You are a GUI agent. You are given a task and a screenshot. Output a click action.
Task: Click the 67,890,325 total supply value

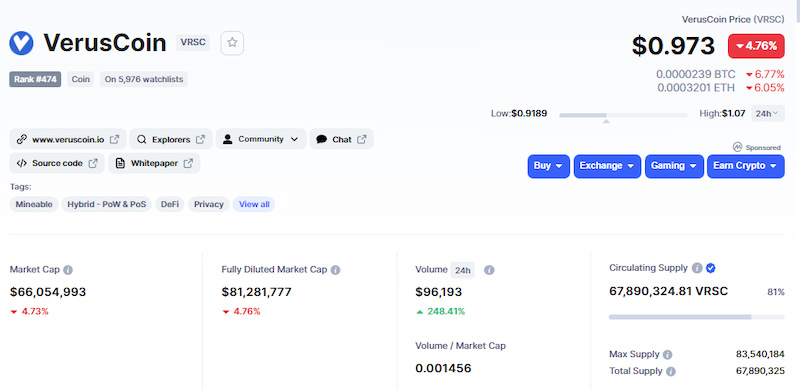tap(760, 371)
